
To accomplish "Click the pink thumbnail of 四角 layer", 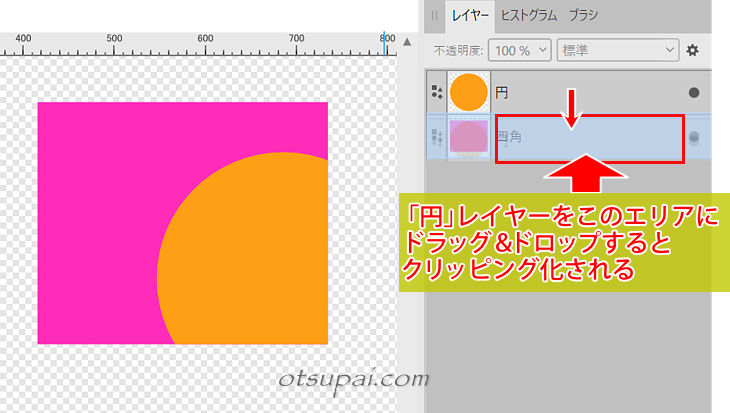I will click(x=467, y=138).
